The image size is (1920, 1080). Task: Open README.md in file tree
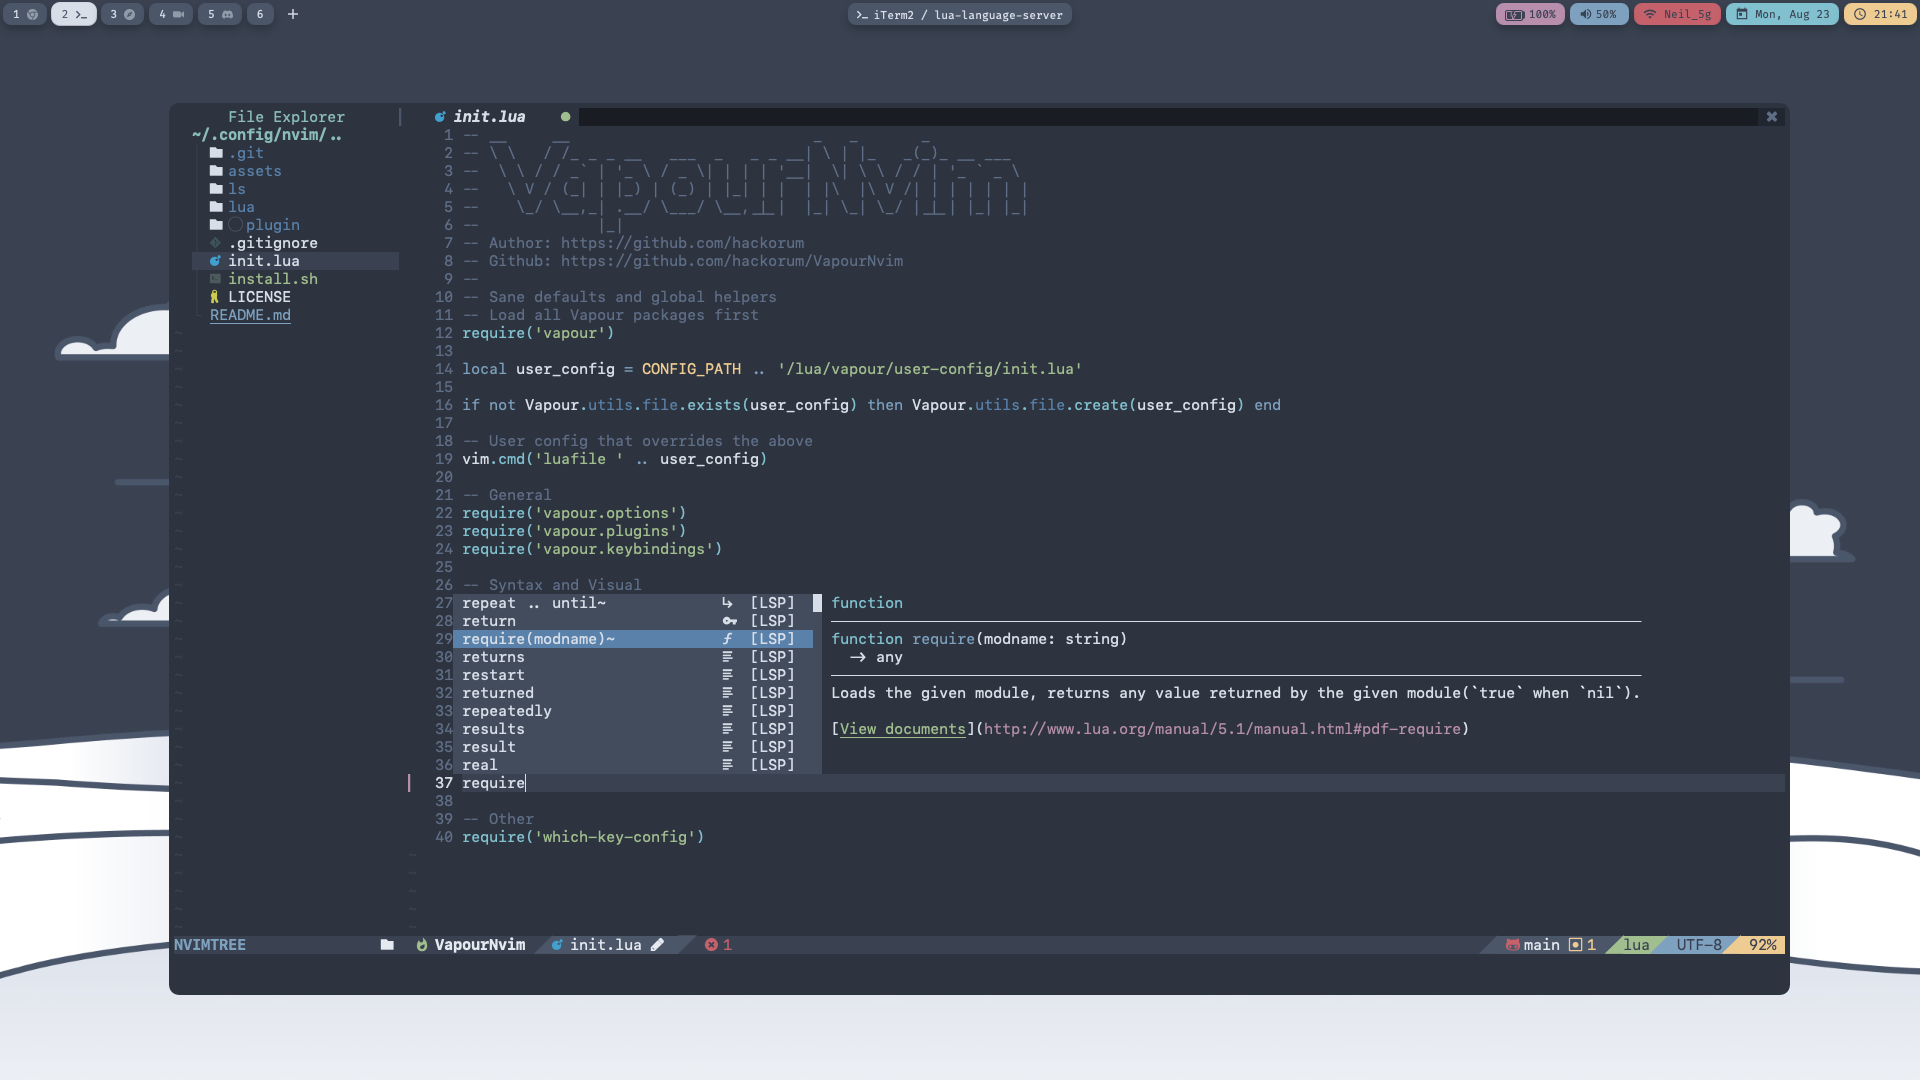coord(250,315)
